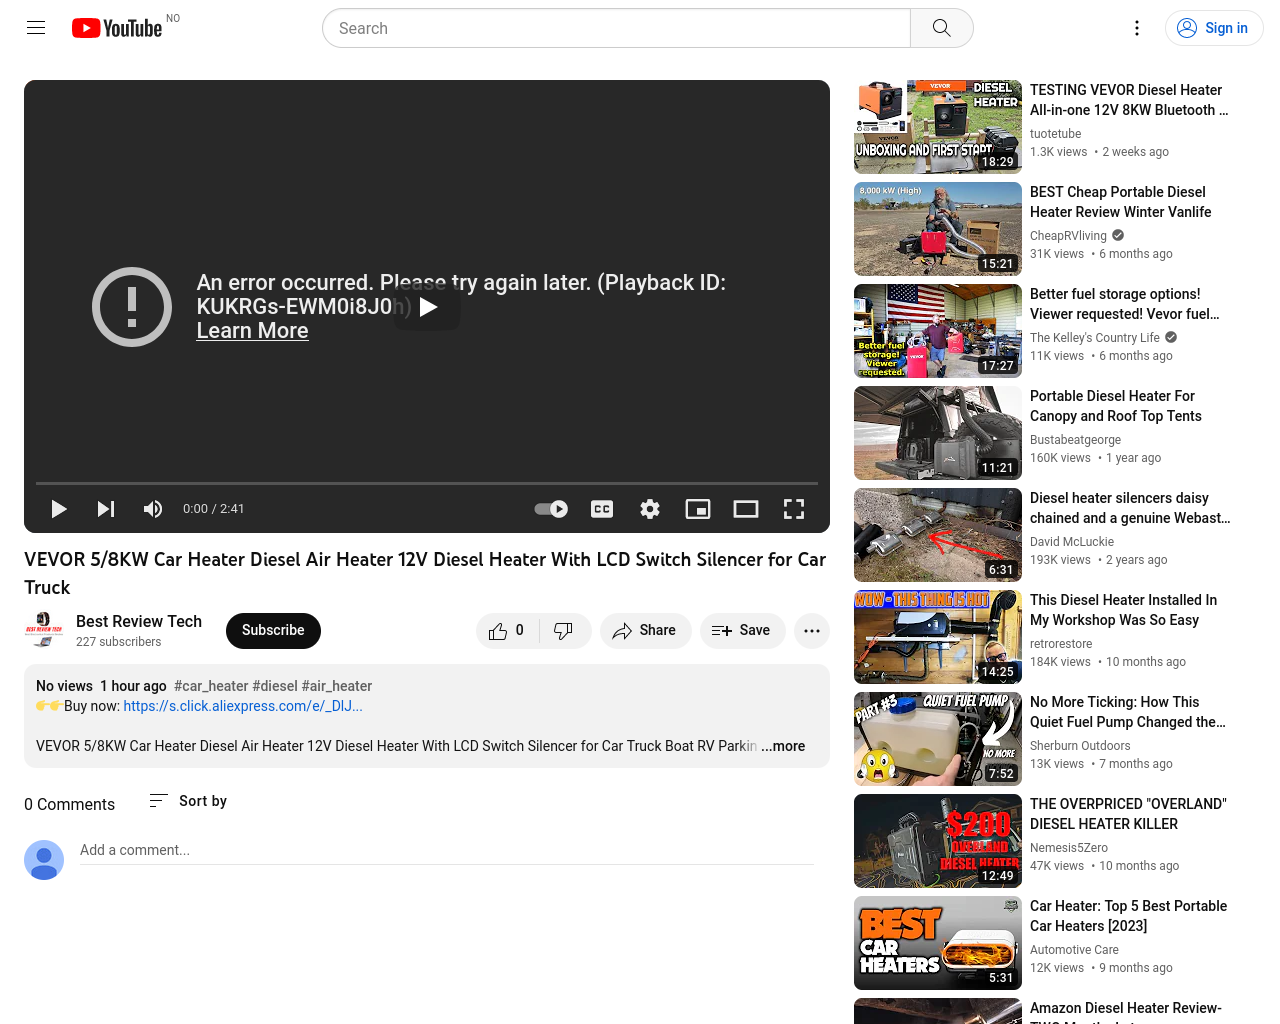Click Portable Diesel Heater canopy thumbnail

tap(938, 433)
